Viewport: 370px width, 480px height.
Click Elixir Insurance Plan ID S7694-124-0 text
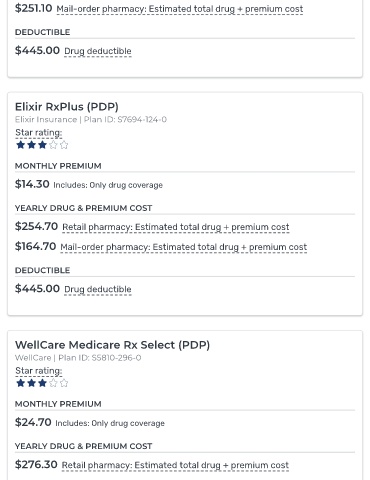[91, 119]
